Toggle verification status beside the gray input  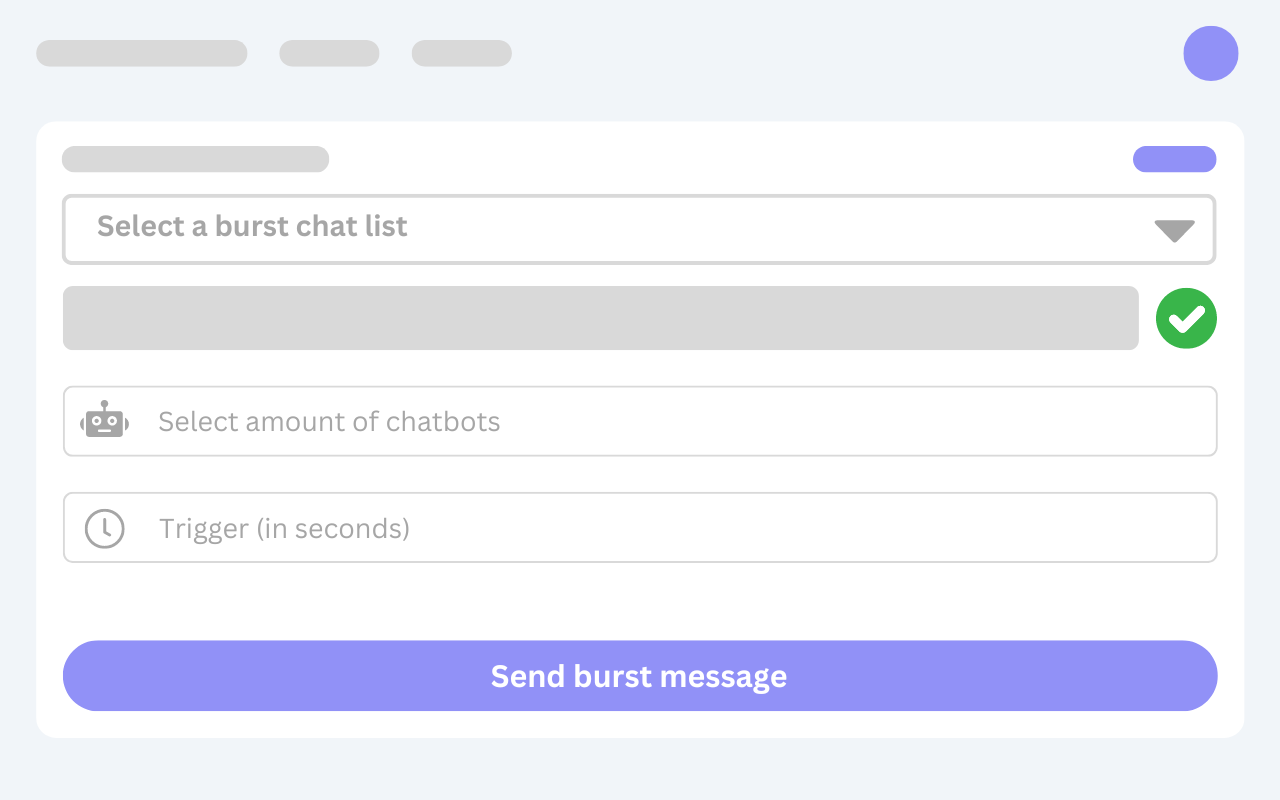[x=1185, y=317]
